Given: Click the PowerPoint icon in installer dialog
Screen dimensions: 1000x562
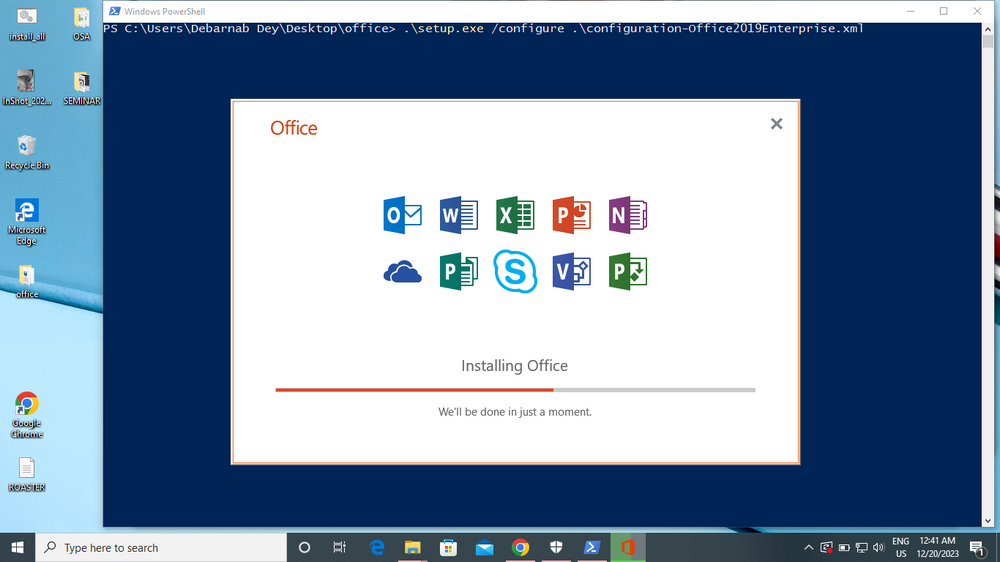Looking at the screenshot, I should click(x=572, y=215).
